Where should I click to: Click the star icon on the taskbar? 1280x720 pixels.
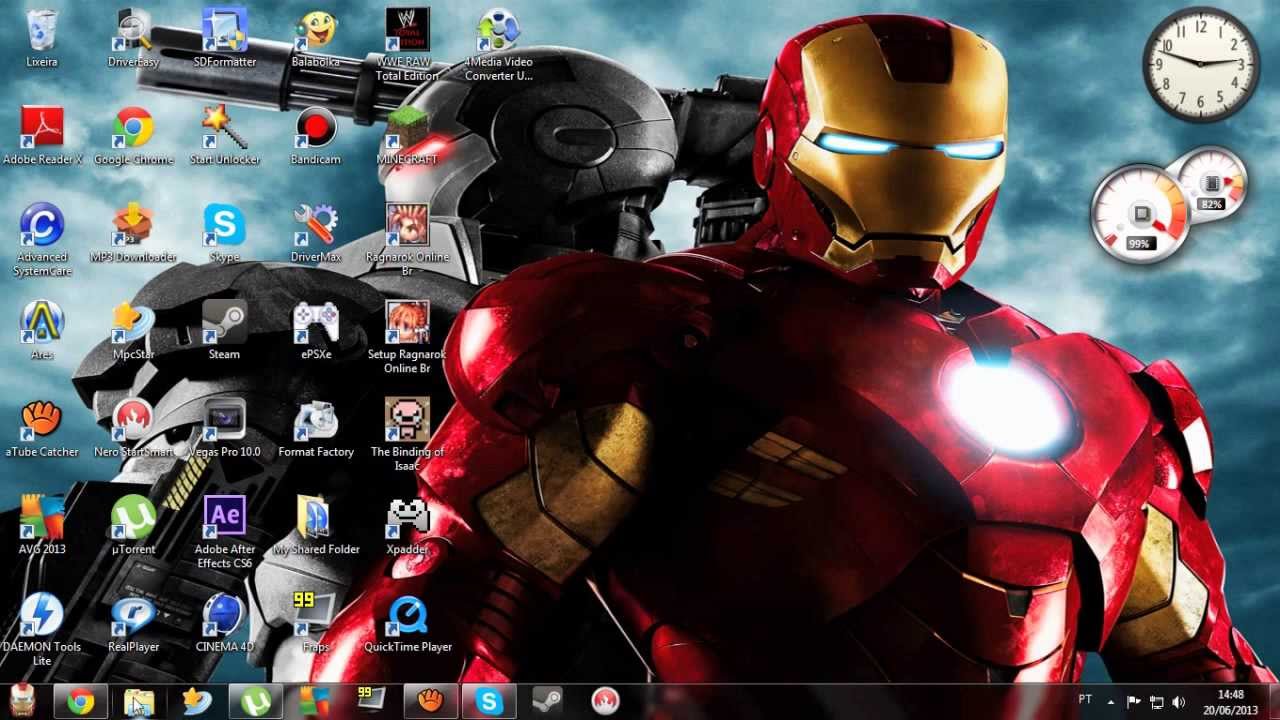point(197,701)
